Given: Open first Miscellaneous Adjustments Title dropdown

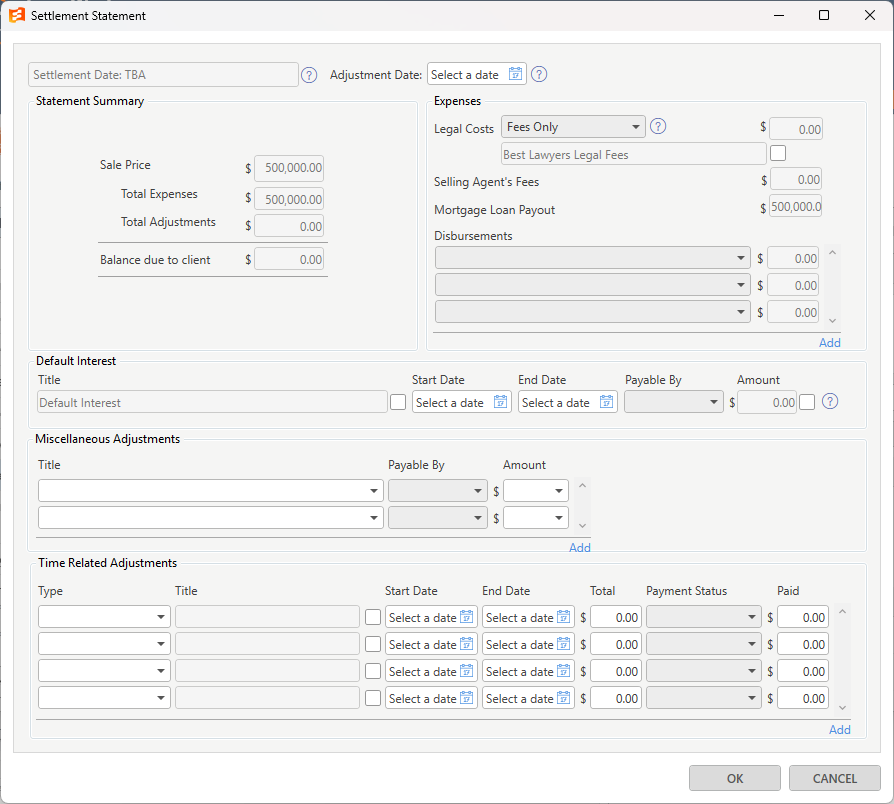Looking at the screenshot, I should 210,490.
